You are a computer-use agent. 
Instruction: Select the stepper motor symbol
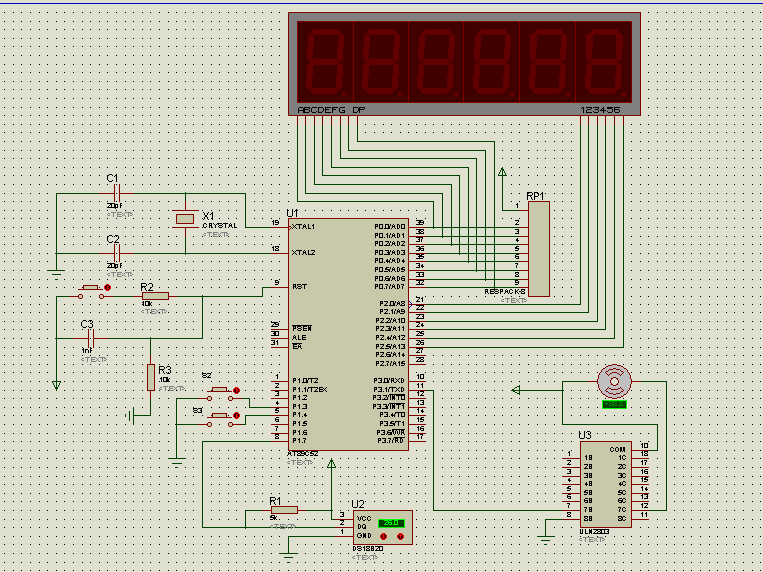pyautogui.click(x=615, y=381)
